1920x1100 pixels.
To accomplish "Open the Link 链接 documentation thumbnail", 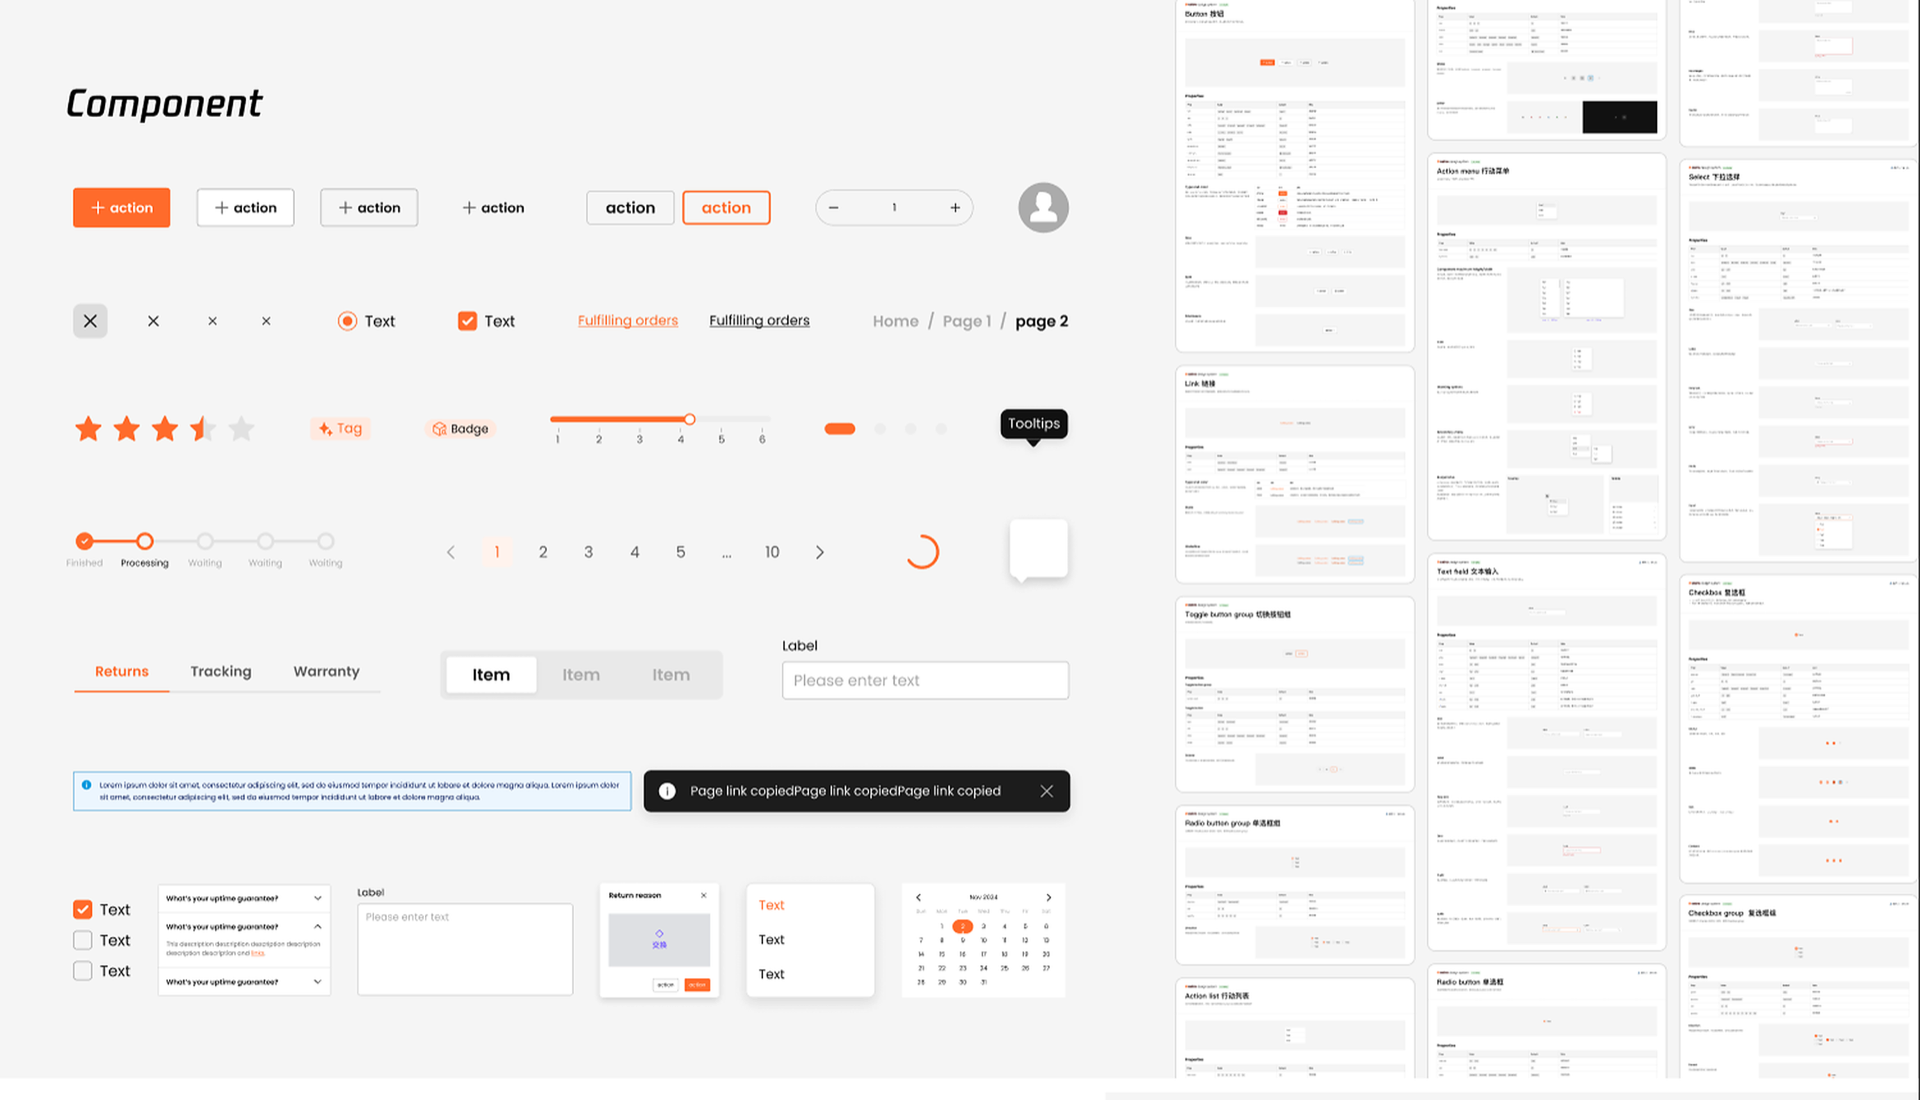I will click(x=1295, y=474).
